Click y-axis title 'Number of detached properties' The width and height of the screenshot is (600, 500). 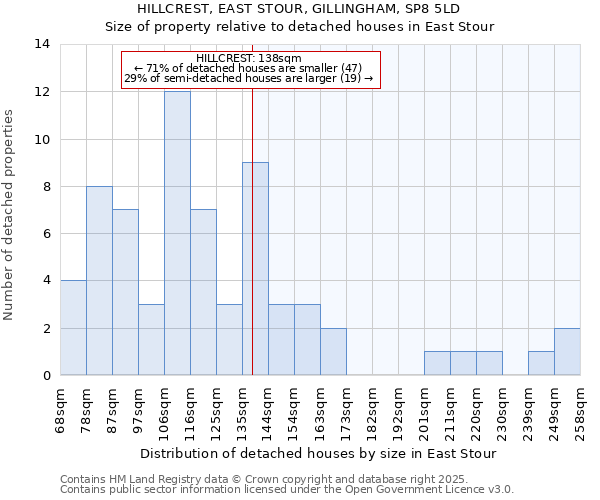pos(8,215)
